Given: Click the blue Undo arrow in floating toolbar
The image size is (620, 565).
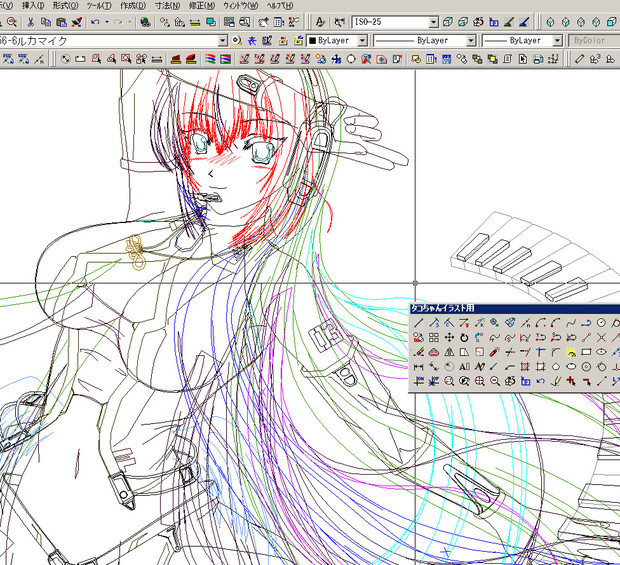Looking at the screenshot, I should pyautogui.click(x=540, y=381).
